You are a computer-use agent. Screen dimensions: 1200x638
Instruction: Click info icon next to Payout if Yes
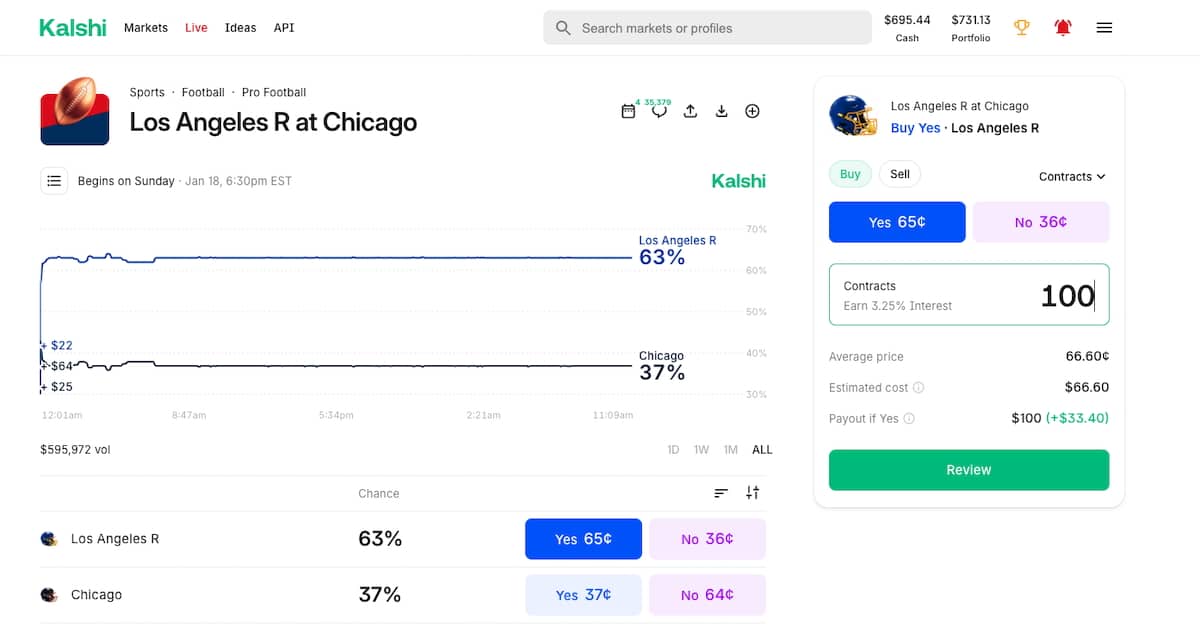[909, 419]
